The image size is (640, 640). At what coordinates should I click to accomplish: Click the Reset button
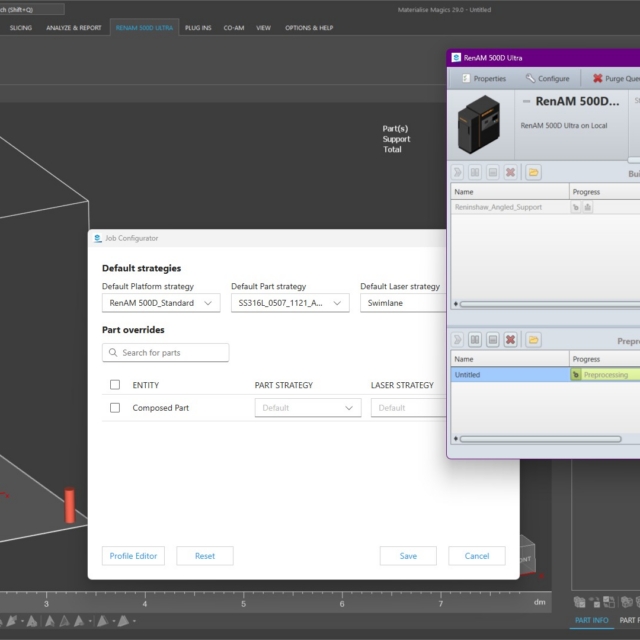(204, 556)
